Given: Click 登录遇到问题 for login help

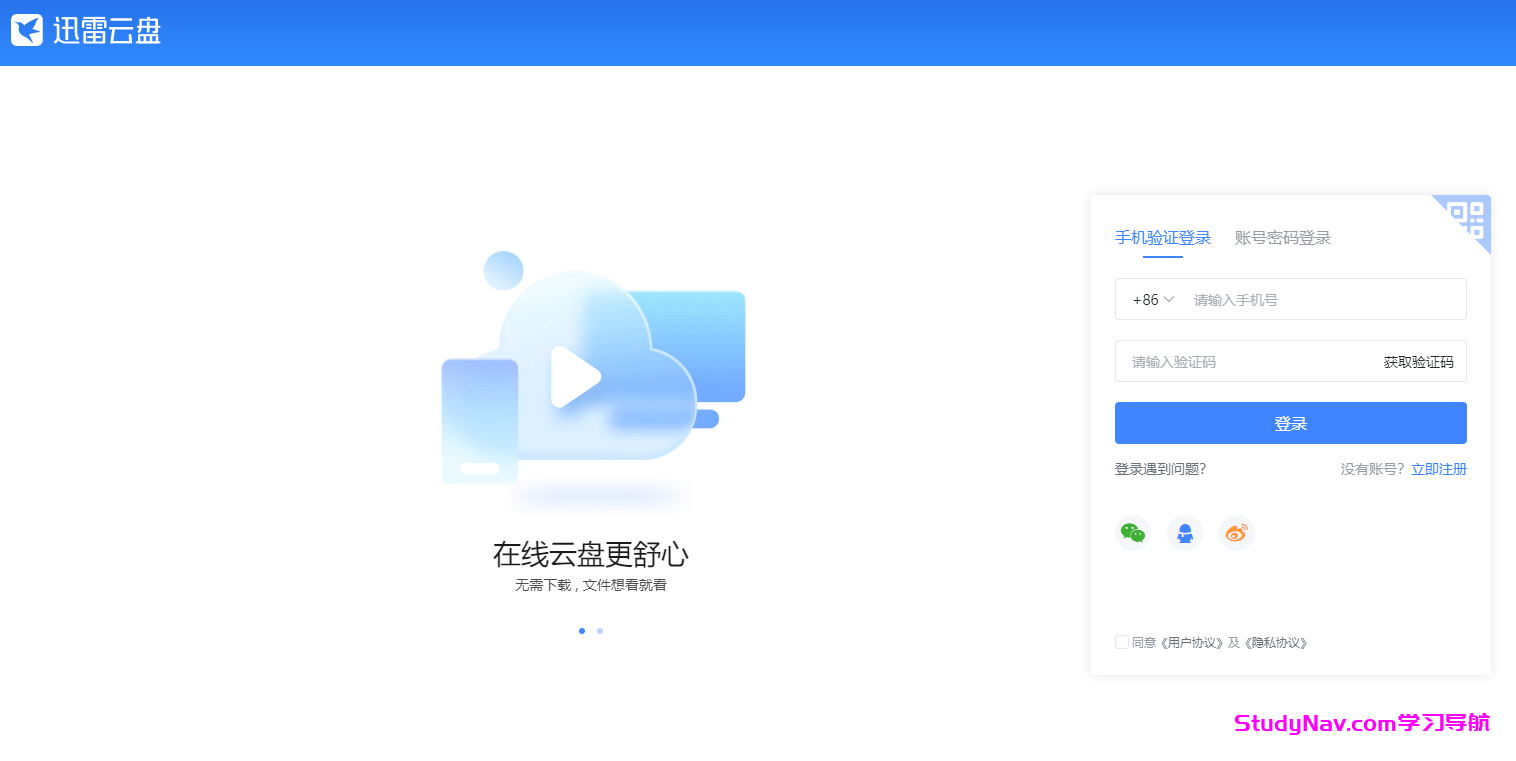Looking at the screenshot, I should tap(1162, 468).
